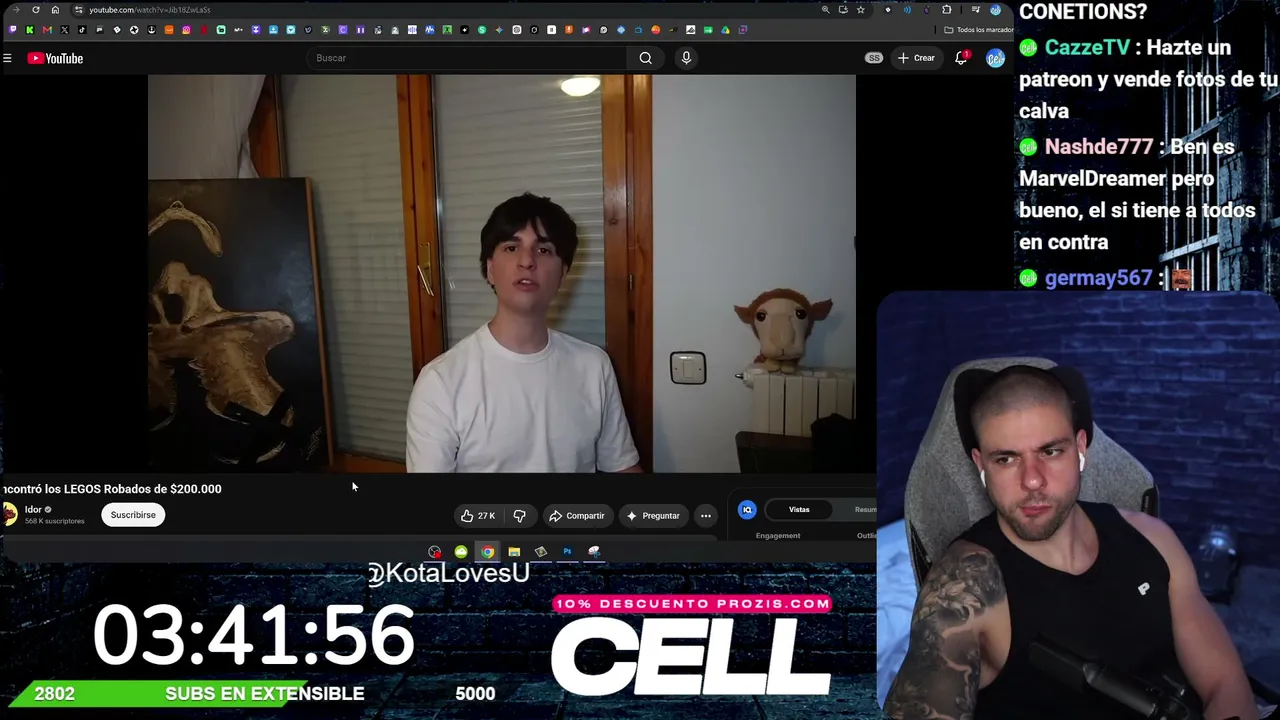Image resolution: width=1280 pixels, height=720 pixels.
Task: Click the YouTube search magnifier button
Action: coord(646,58)
